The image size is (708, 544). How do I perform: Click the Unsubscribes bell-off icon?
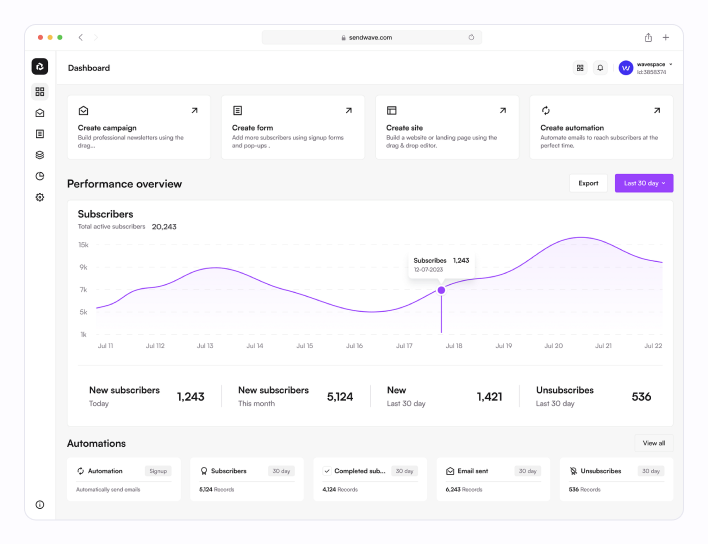click(x=573, y=471)
